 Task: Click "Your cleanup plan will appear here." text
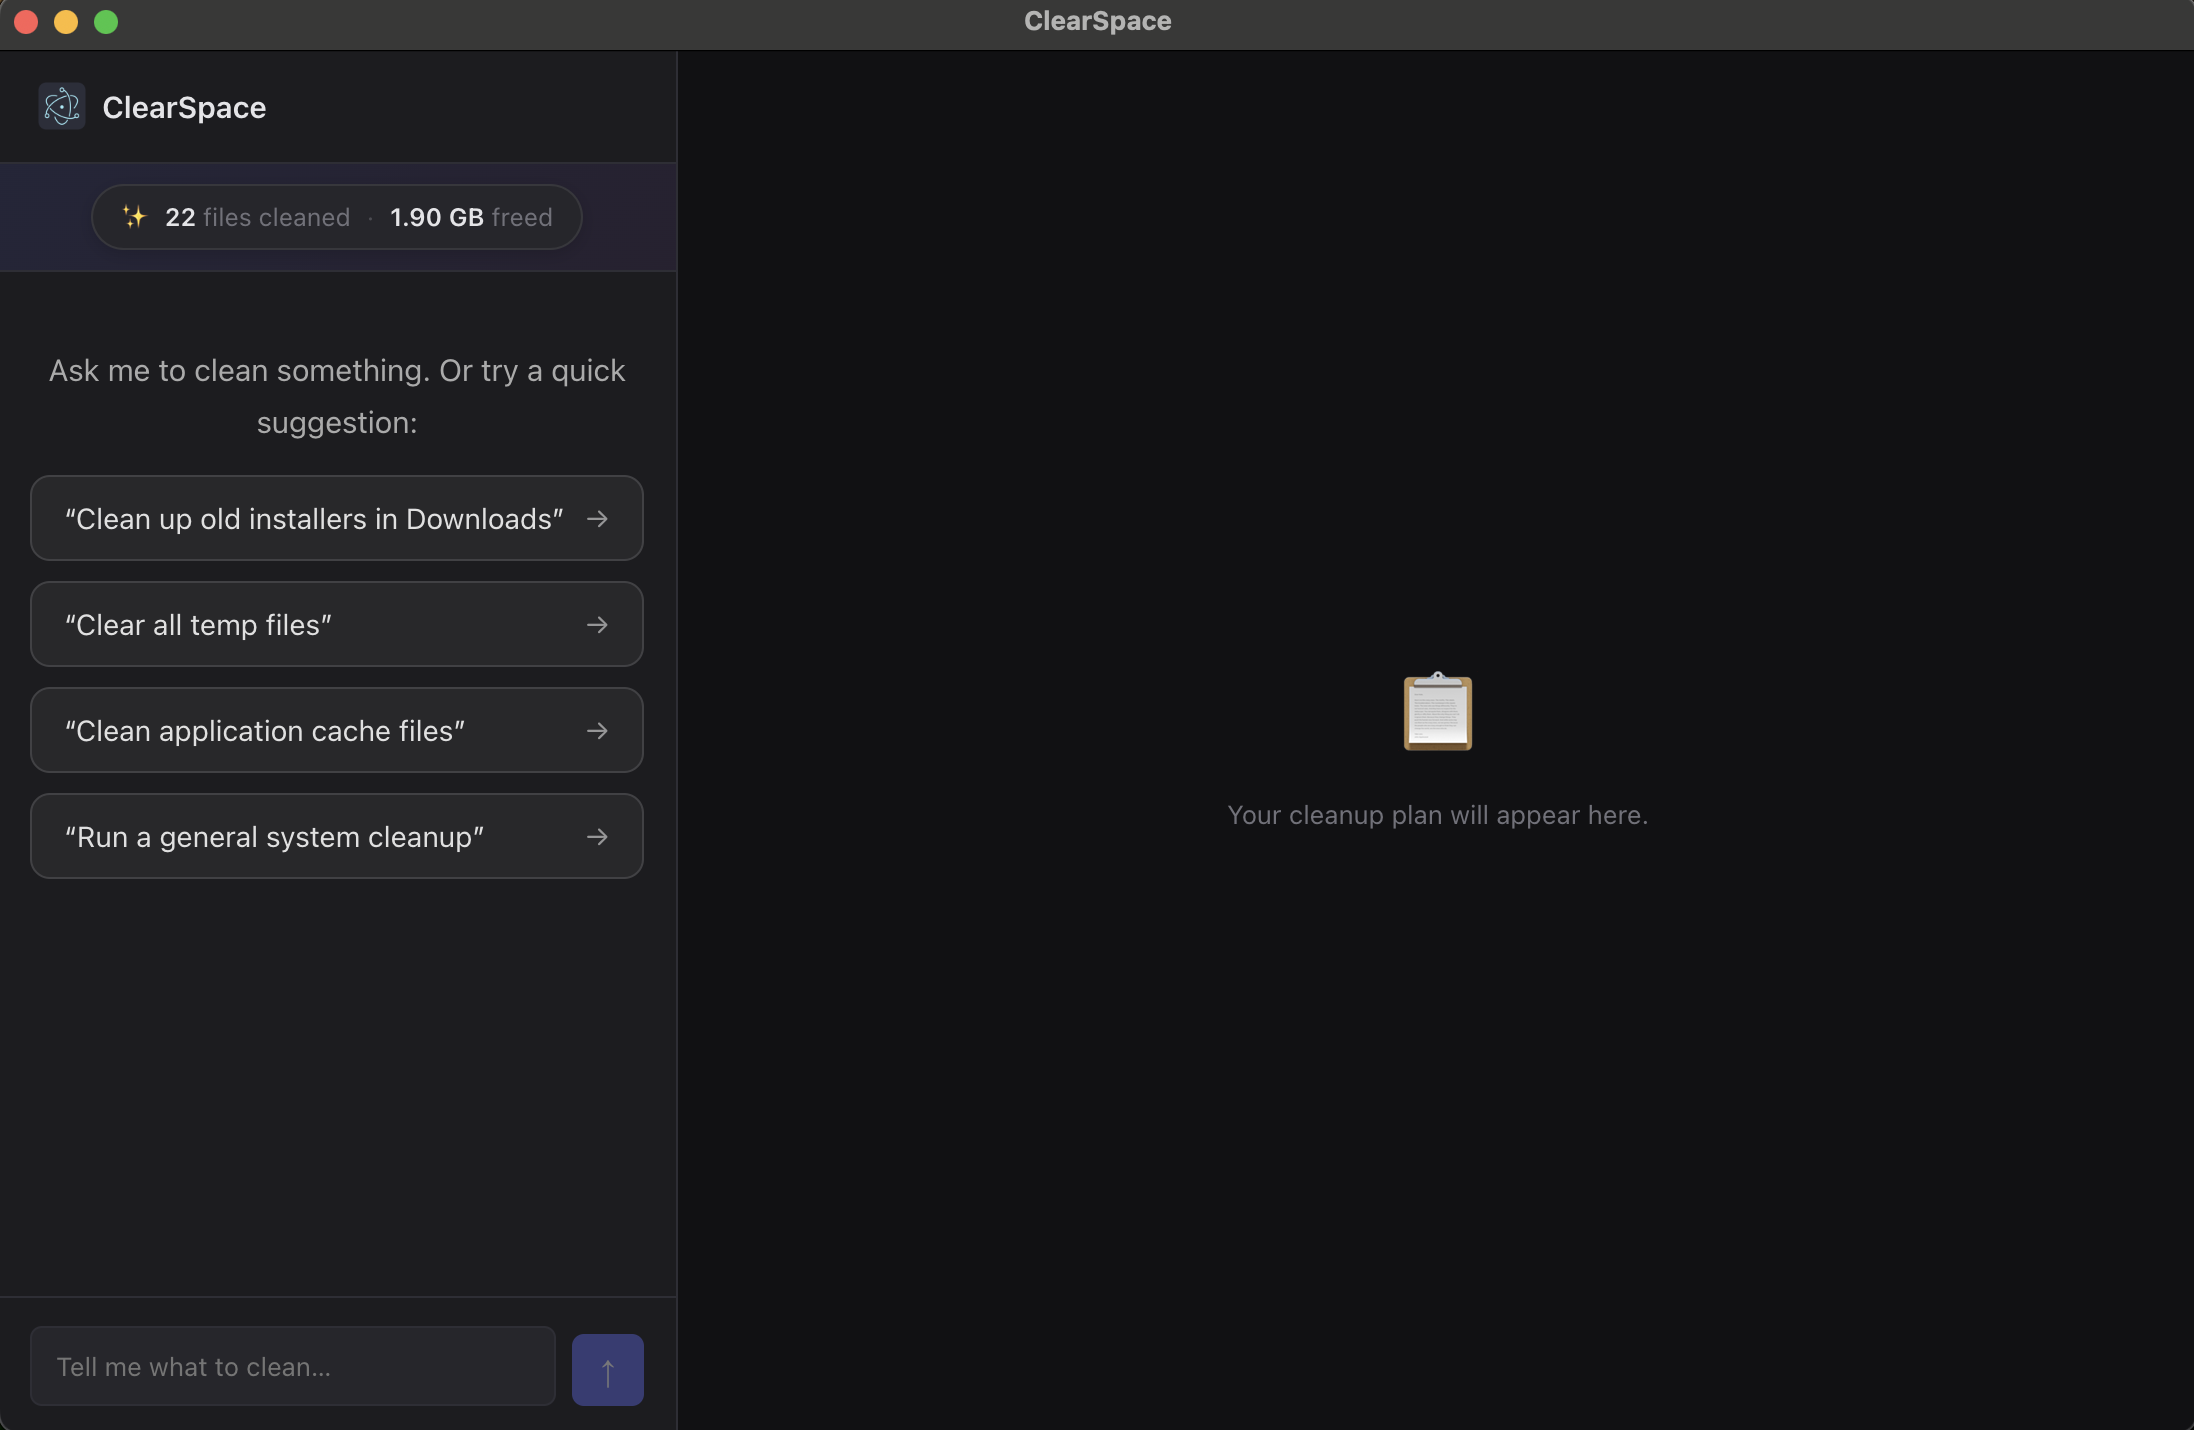1438,815
